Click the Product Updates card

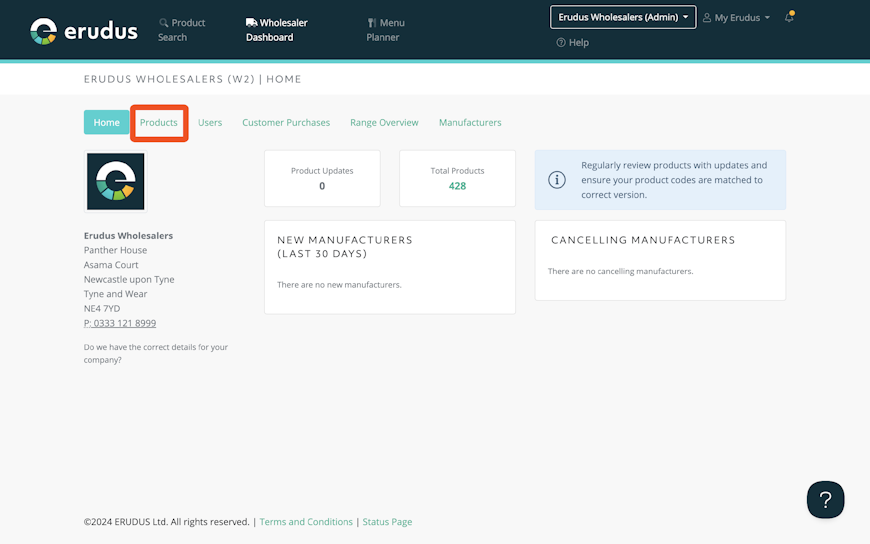(x=322, y=178)
